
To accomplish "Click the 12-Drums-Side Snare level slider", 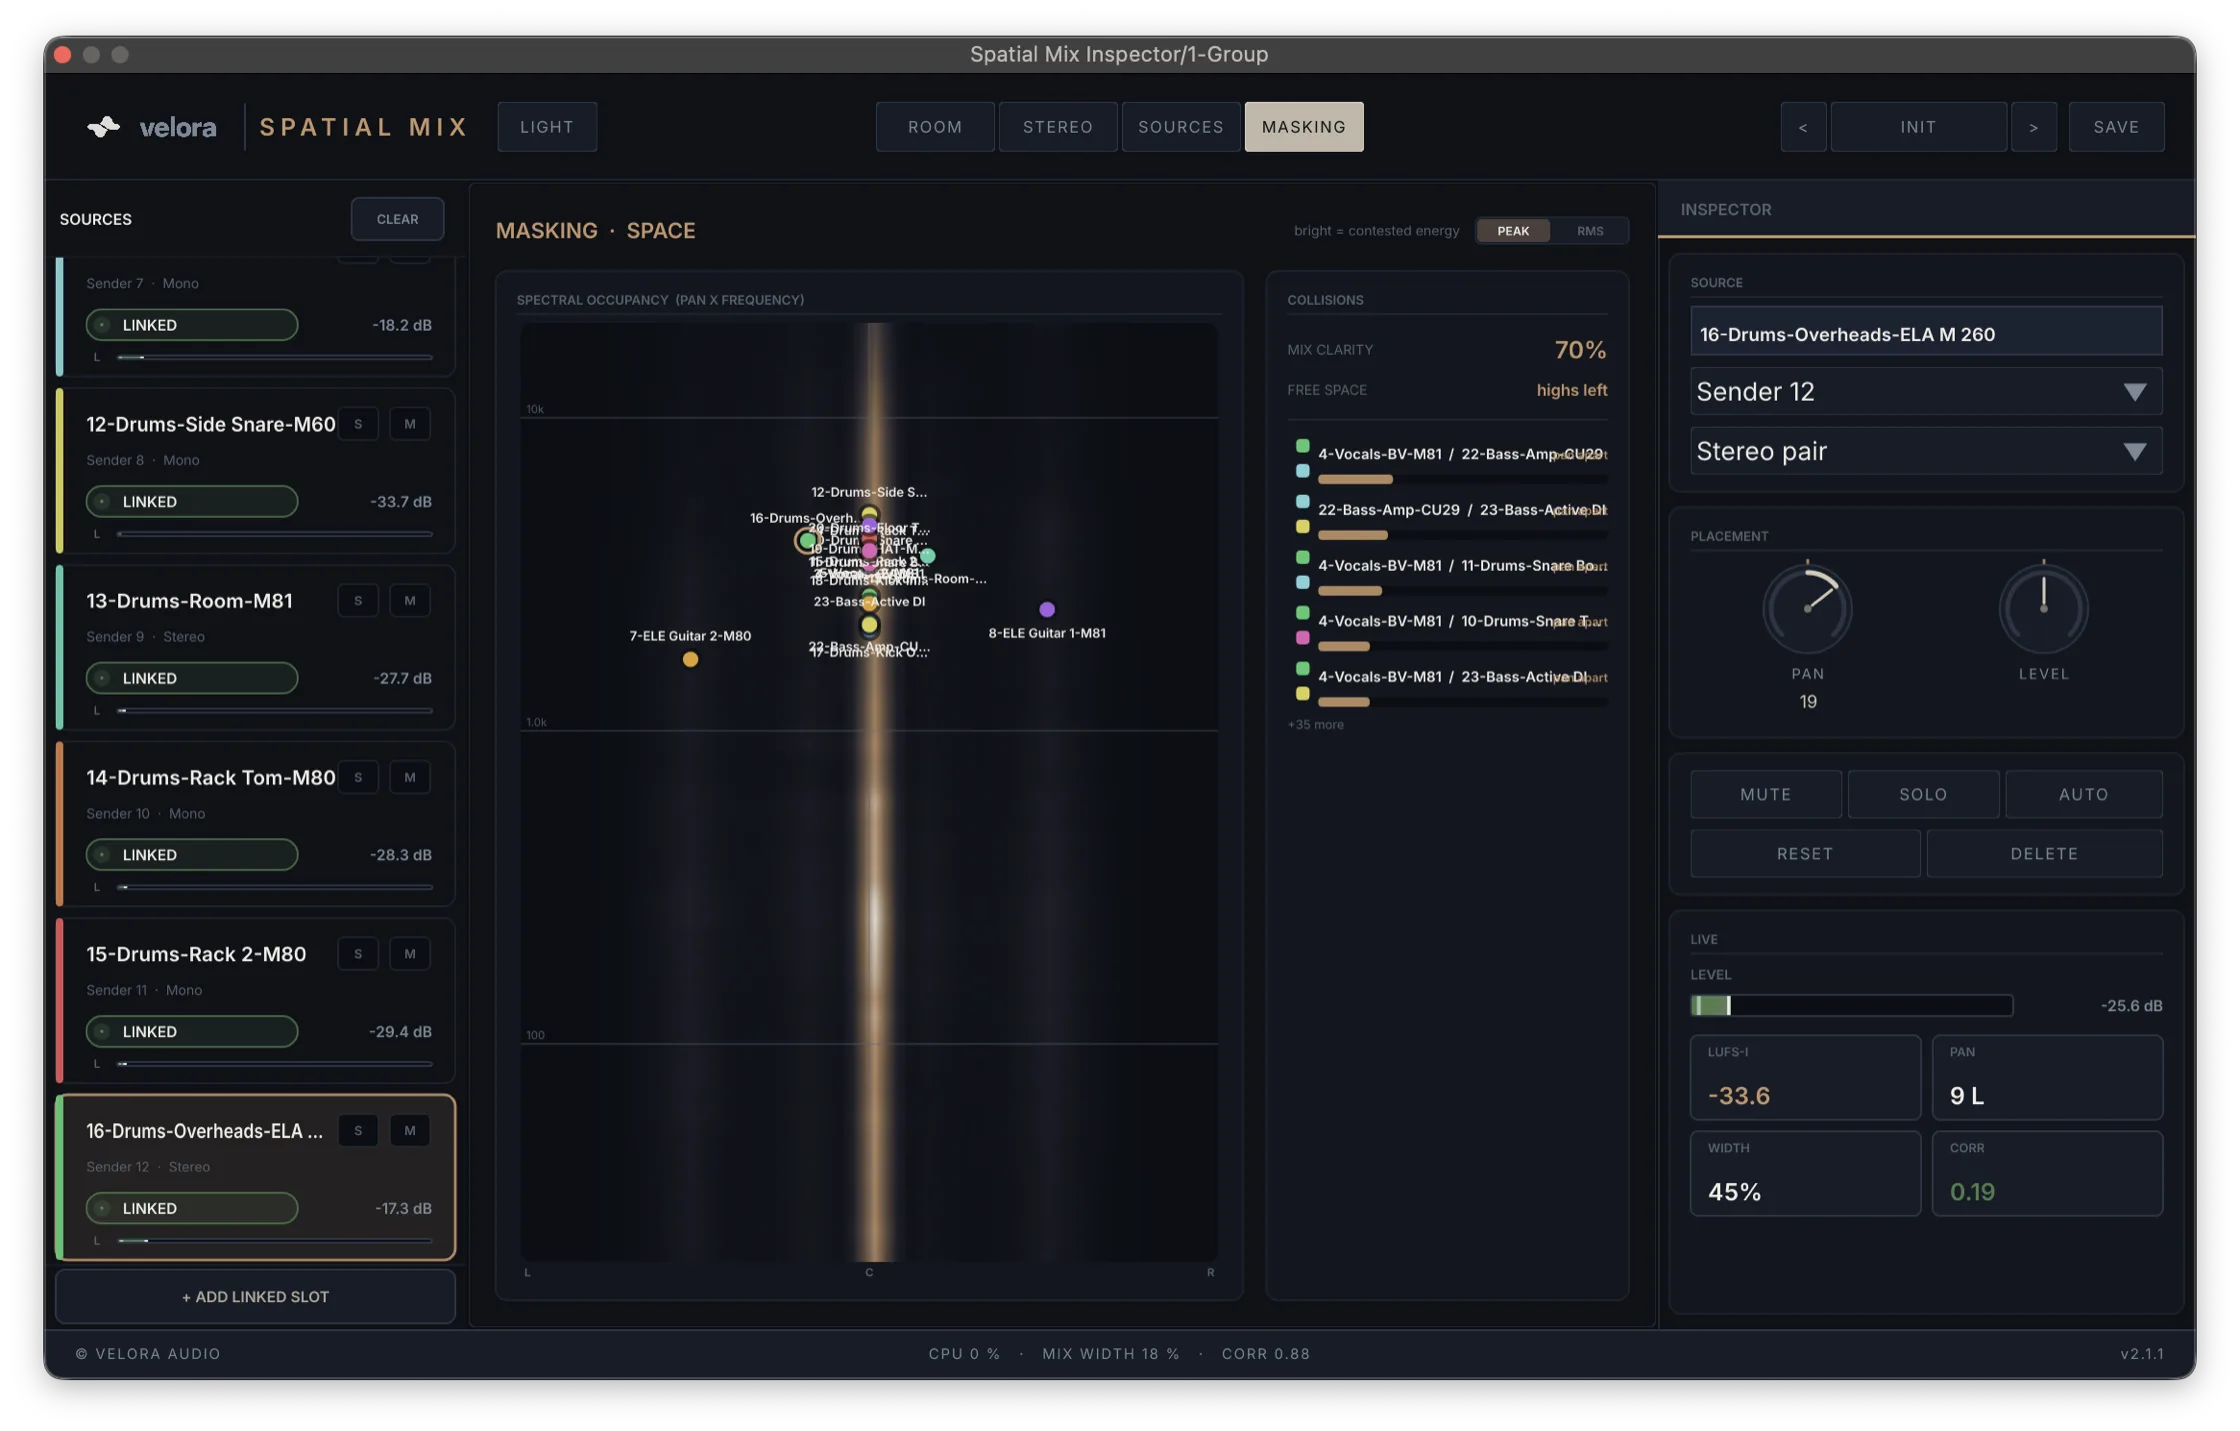I will [274, 534].
